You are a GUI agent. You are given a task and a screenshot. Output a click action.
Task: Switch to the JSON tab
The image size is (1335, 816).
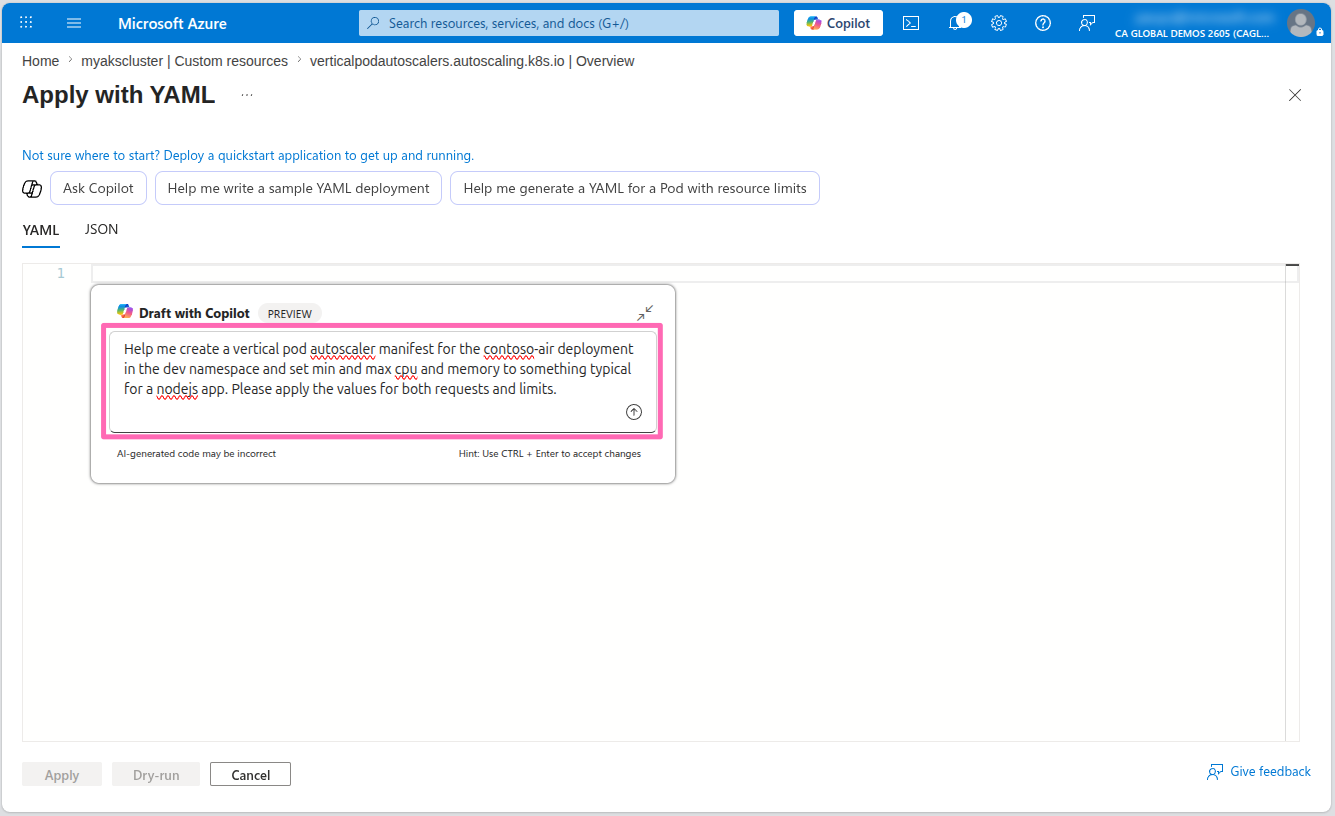tap(102, 230)
